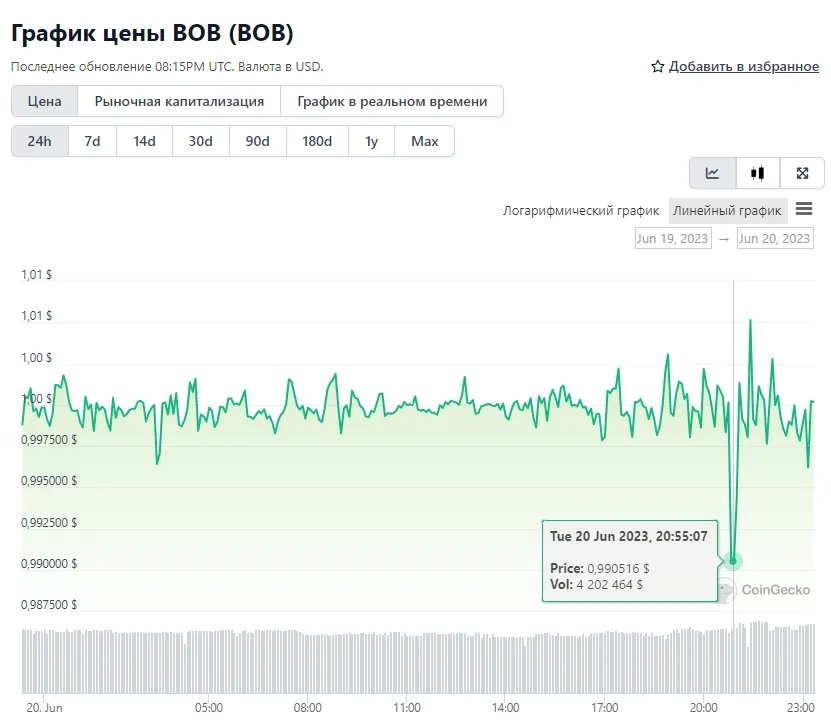Switch to Рыночная капитализация tab
This screenshot has height=723, width=831.
pos(180,100)
